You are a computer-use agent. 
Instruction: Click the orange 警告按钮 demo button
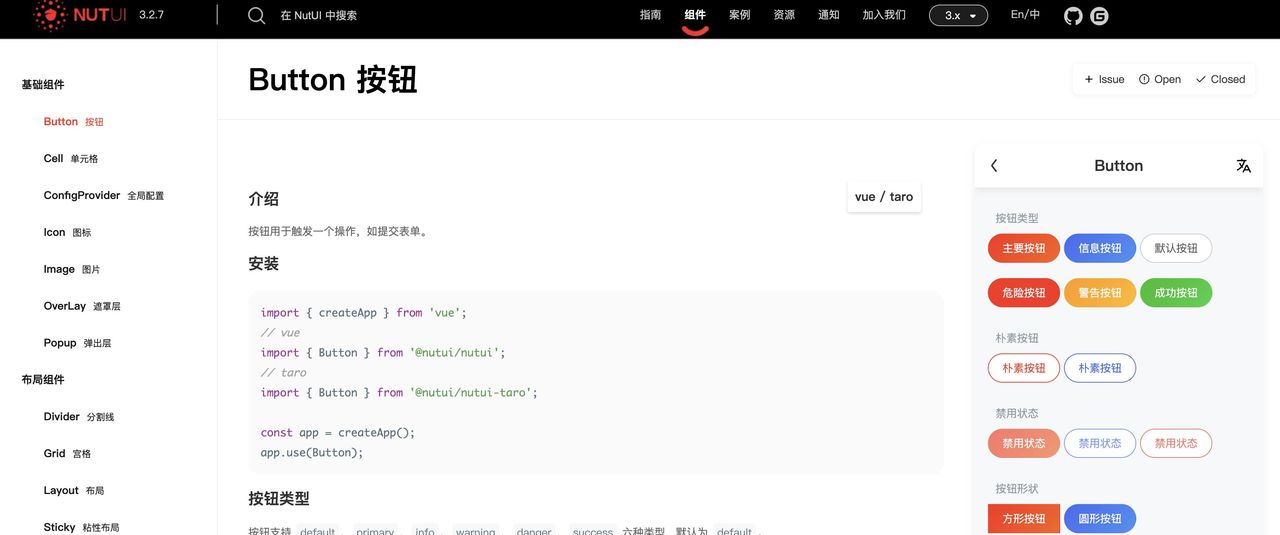coord(1100,293)
